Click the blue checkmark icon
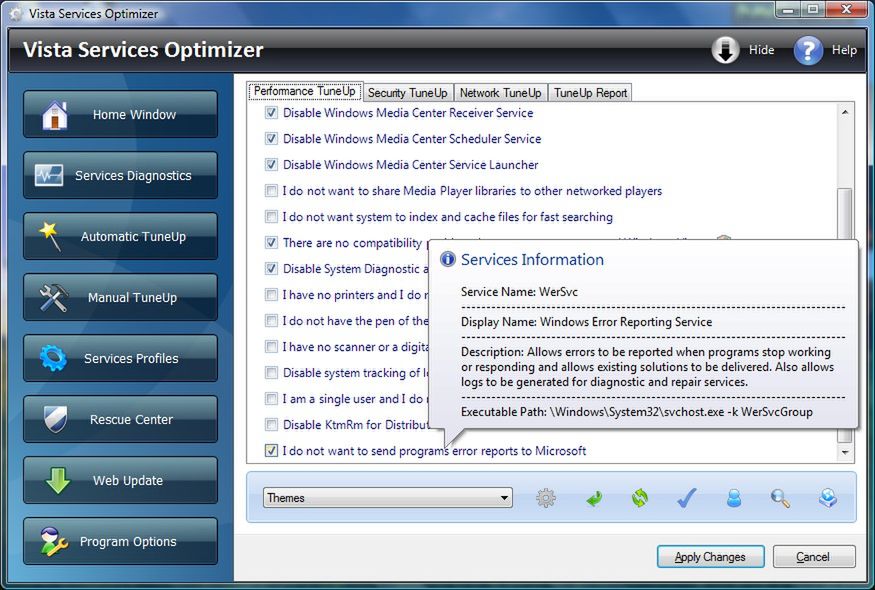 click(686, 497)
